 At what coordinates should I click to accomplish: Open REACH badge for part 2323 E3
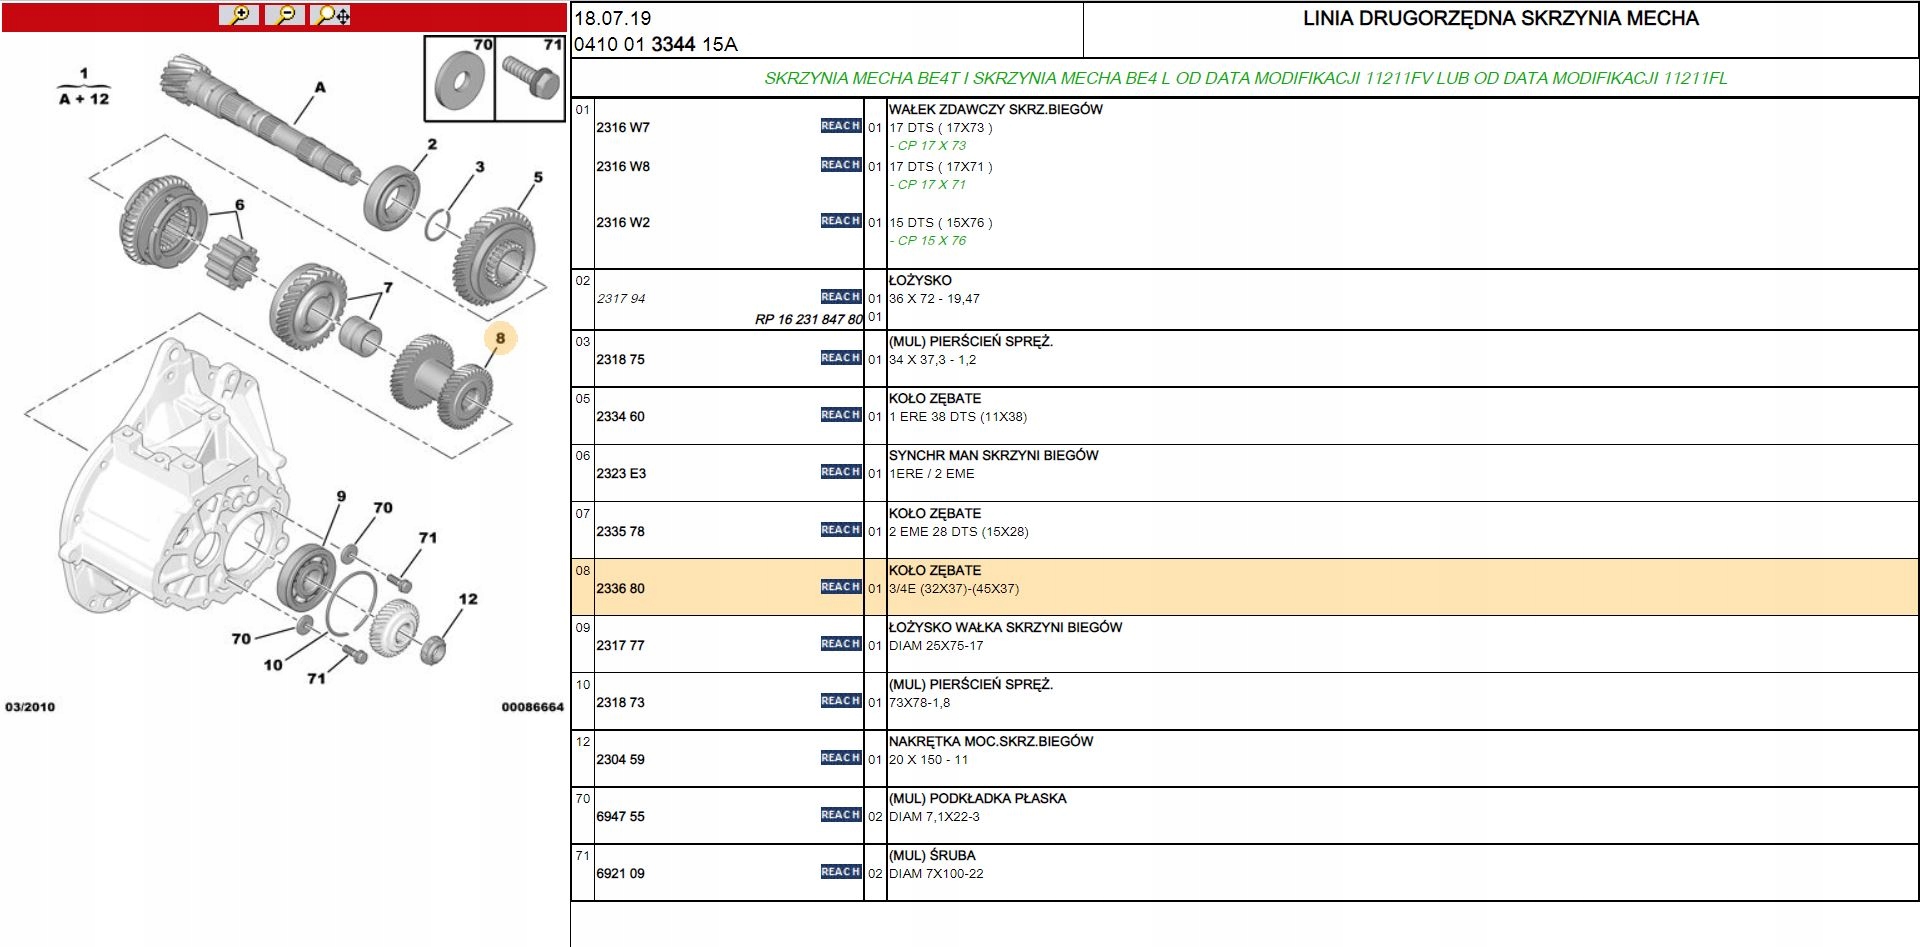[x=841, y=472]
